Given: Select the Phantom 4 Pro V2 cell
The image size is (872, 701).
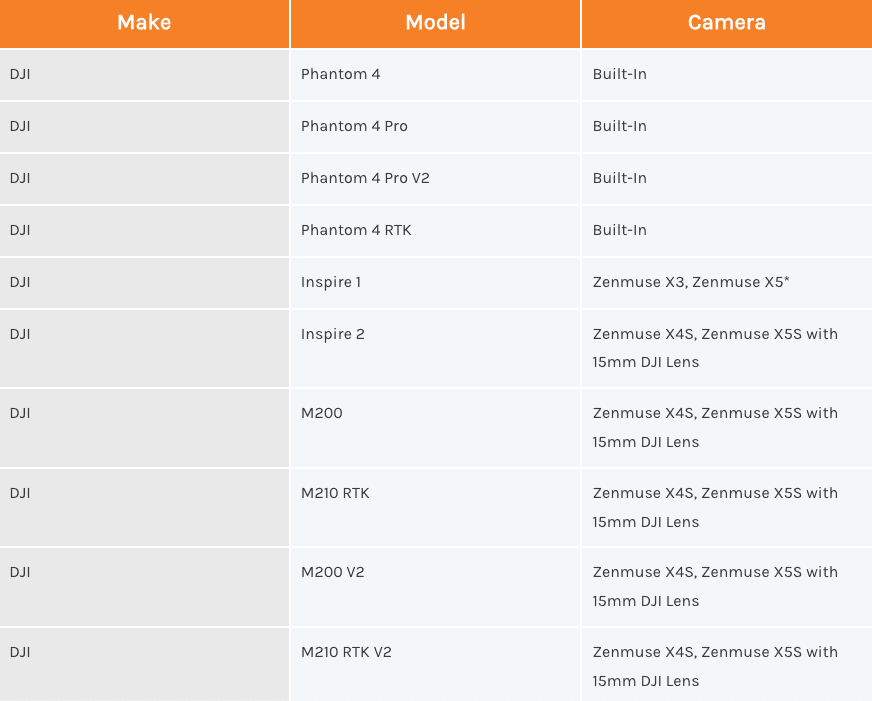Looking at the screenshot, I should (435, 178).
